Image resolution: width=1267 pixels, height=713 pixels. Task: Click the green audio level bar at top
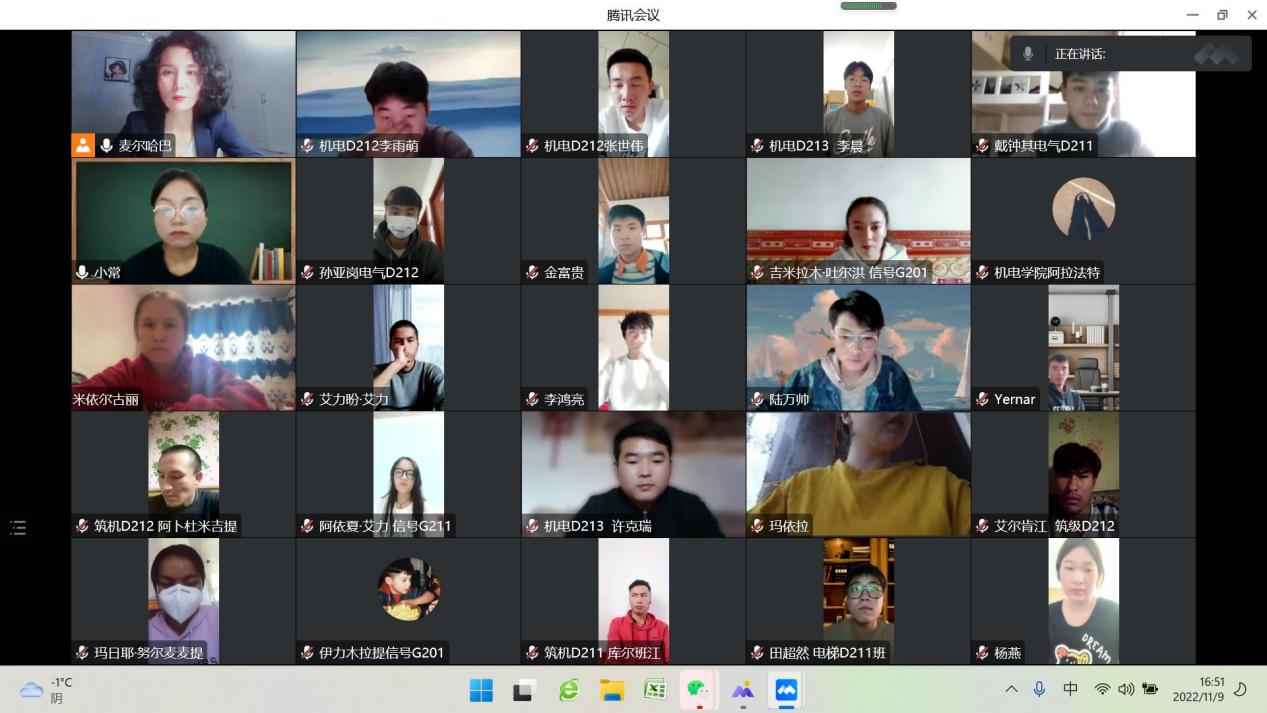point(868,6)
